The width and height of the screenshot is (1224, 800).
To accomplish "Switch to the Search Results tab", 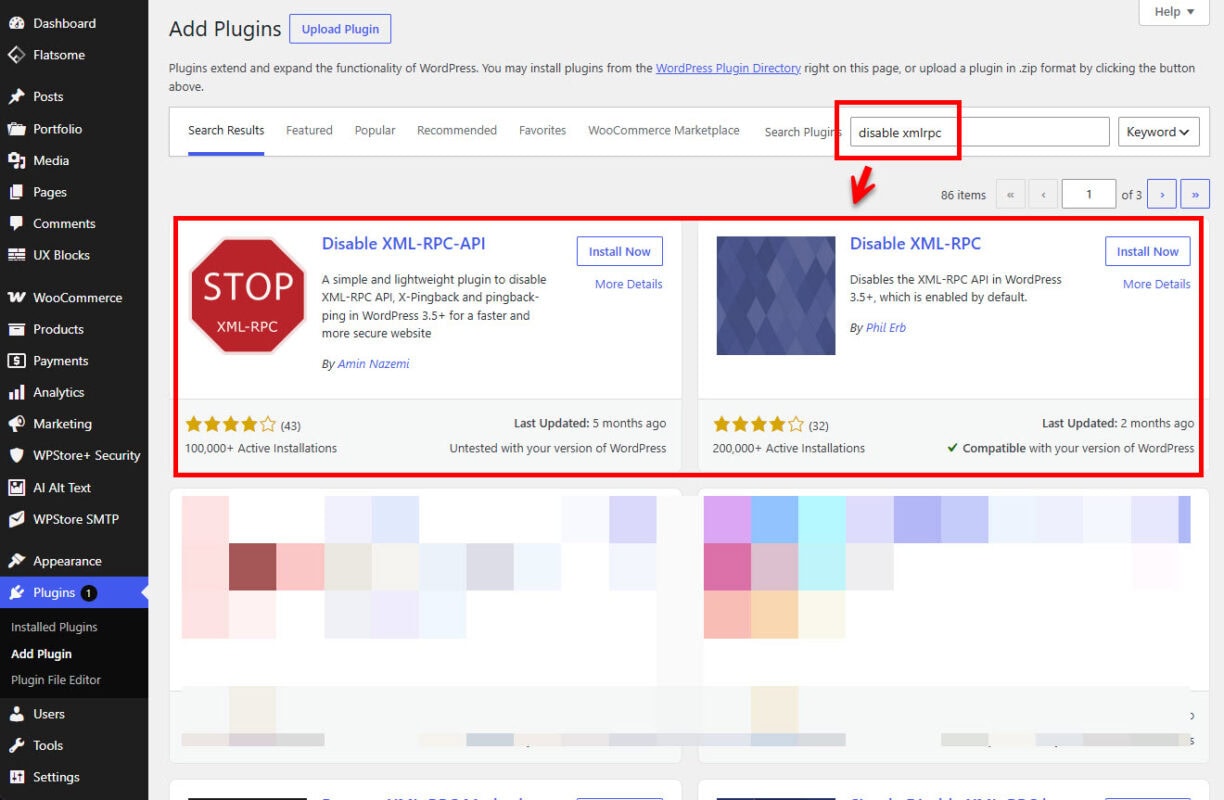I will pos(226,130).
